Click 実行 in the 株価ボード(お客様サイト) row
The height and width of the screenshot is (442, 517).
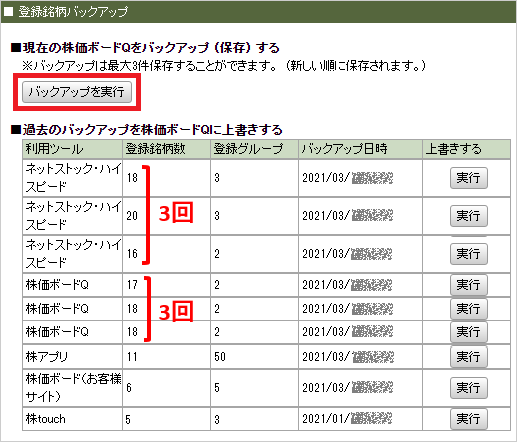click(469, 388)
